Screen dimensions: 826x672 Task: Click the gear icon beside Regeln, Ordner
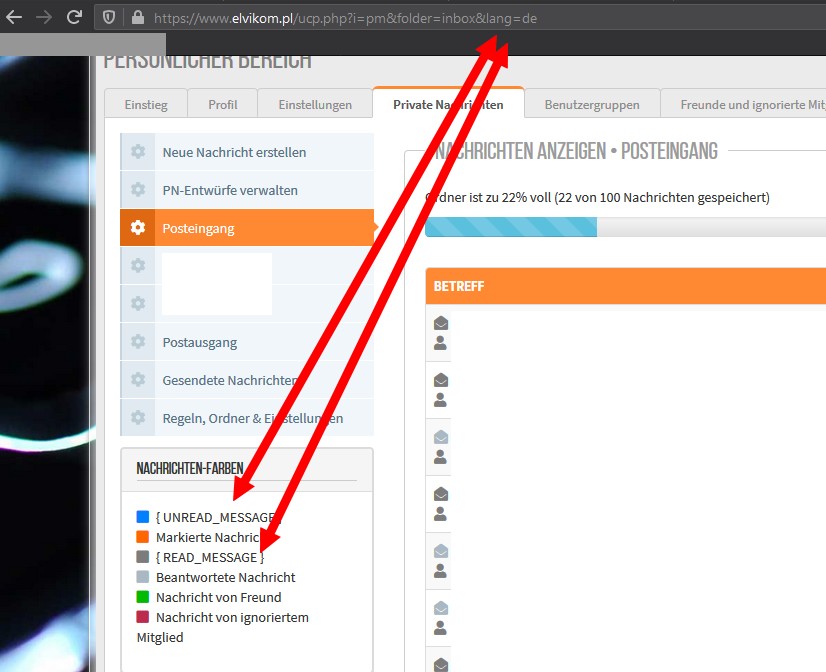[x=138, y=417]
